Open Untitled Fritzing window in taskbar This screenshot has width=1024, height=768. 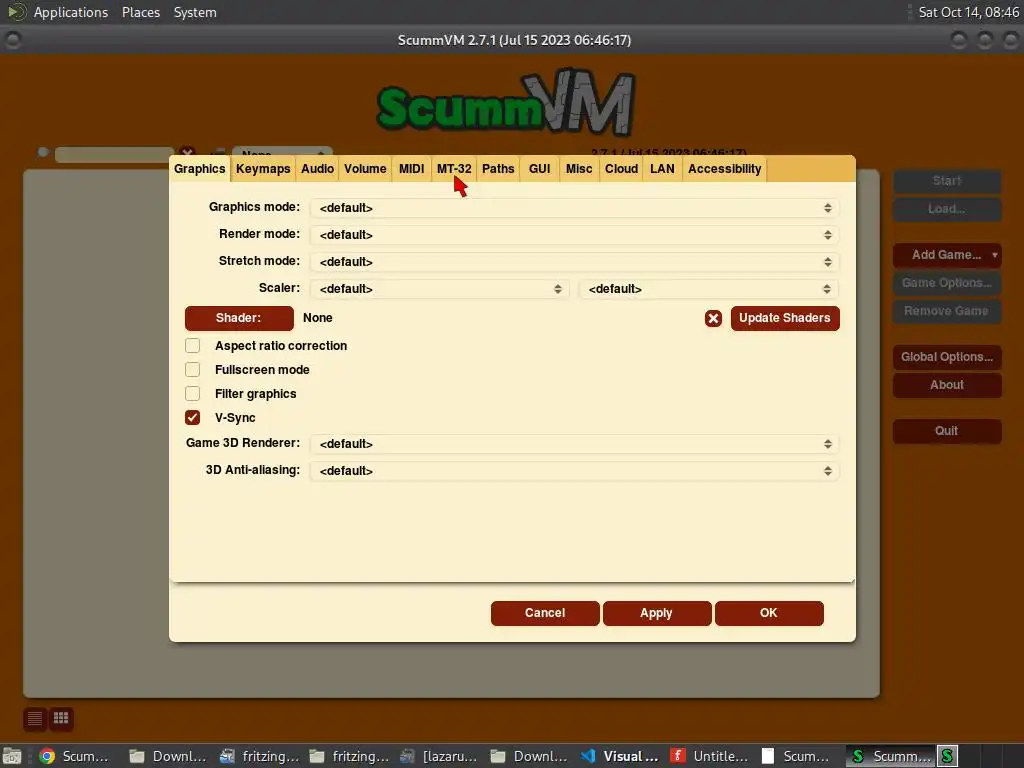709,756
